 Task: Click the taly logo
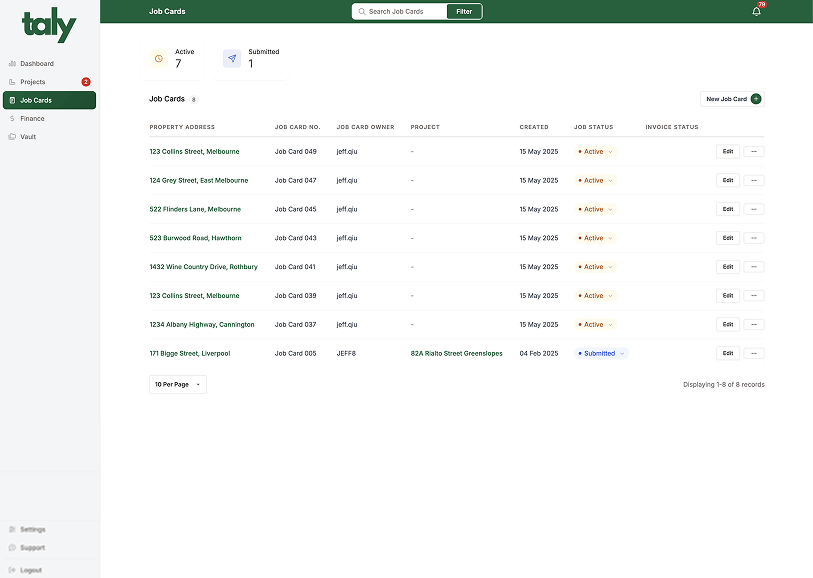49,25
